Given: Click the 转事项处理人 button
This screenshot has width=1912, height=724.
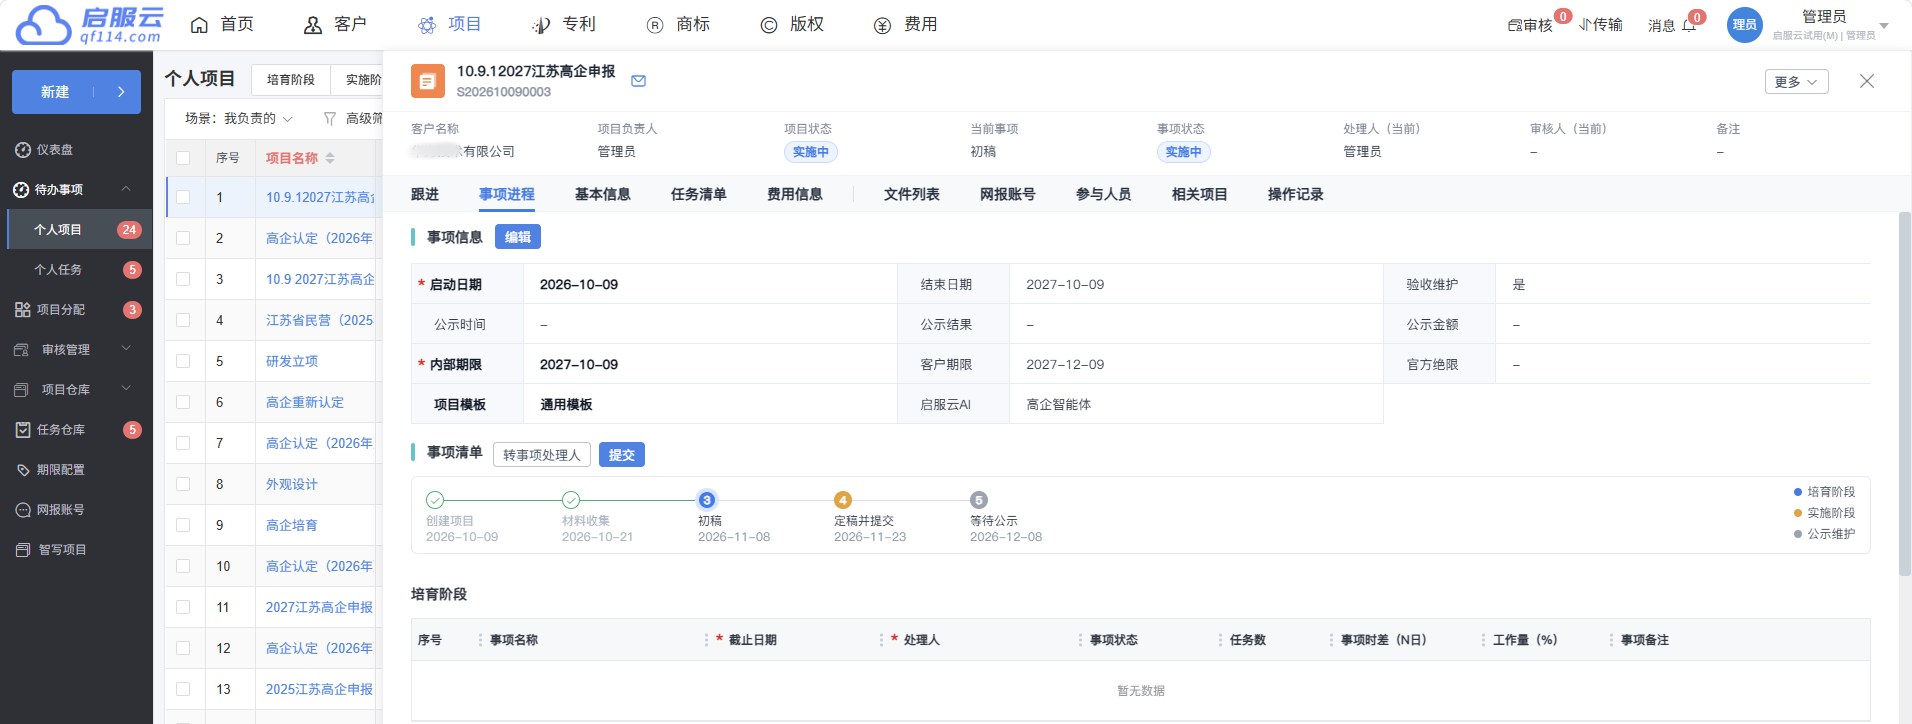Looking at the screenshot, I should (x=542, y=455).
